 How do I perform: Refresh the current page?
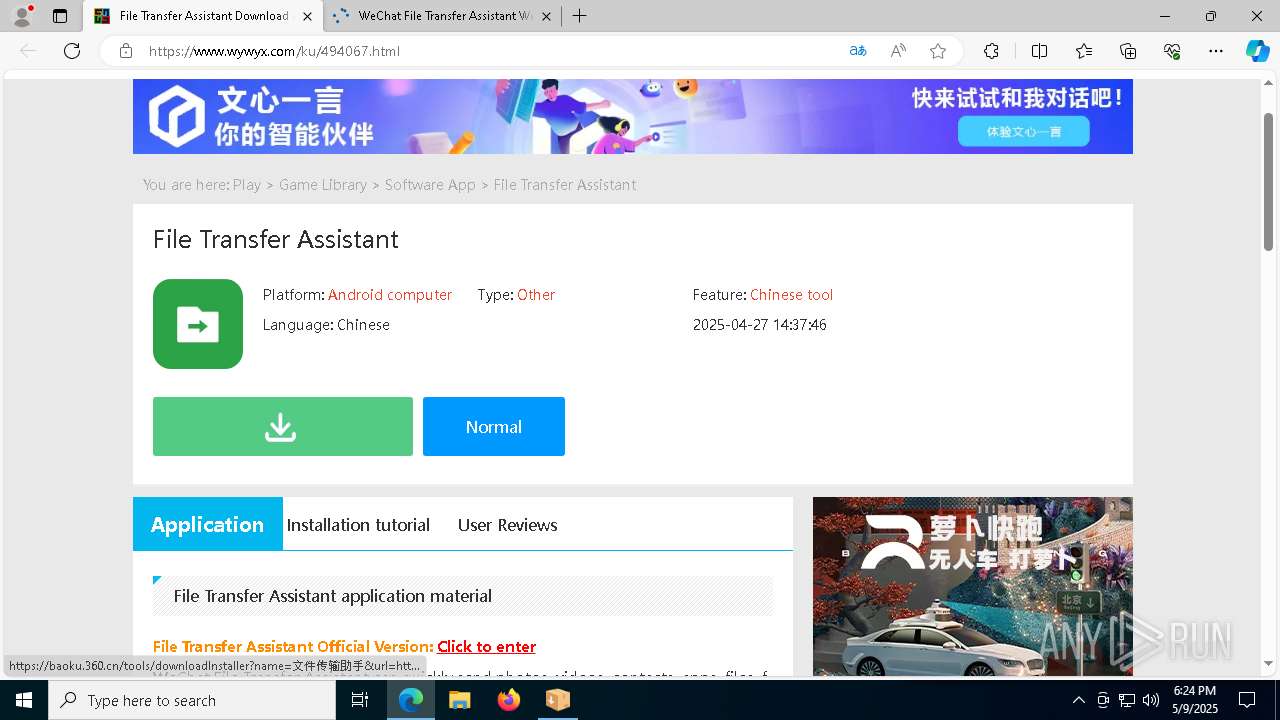coord(72,51)
